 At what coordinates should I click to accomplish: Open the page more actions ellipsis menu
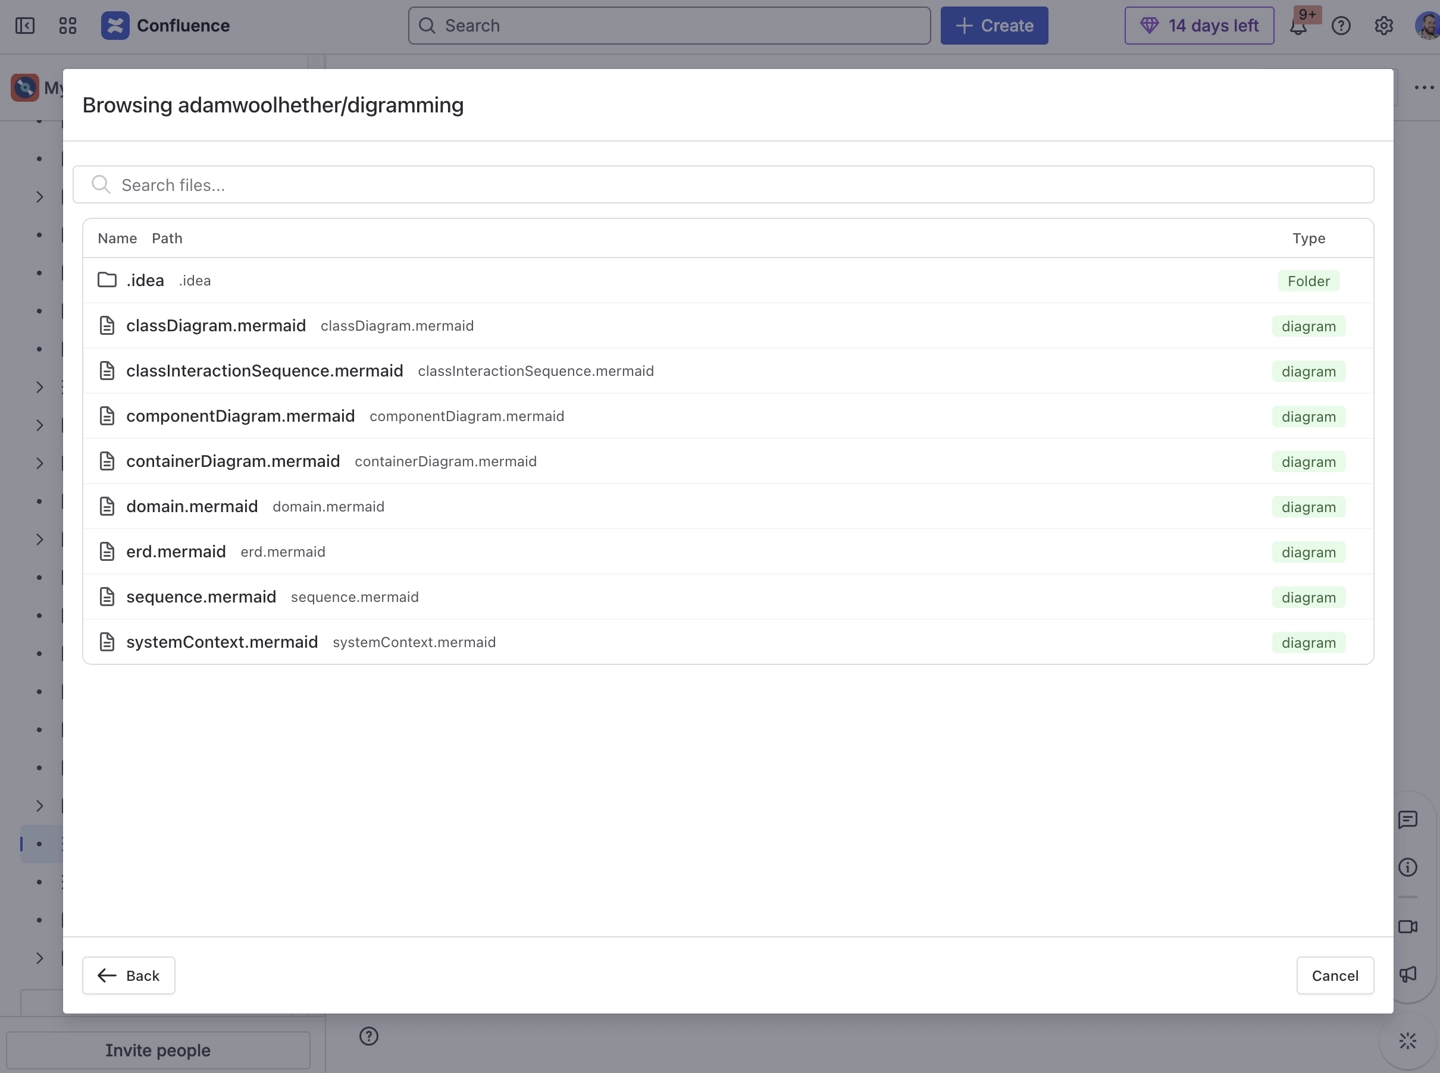point(1424,87)
